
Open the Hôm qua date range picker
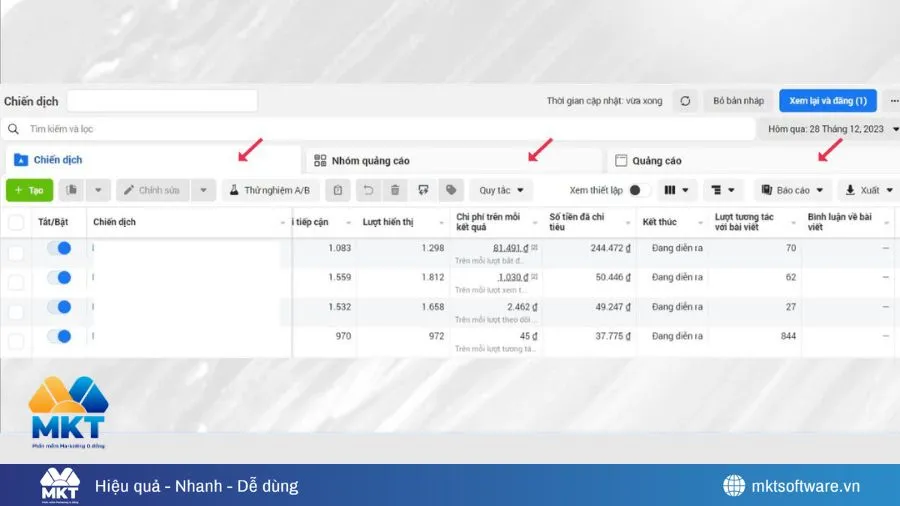(x=827, y=129)
